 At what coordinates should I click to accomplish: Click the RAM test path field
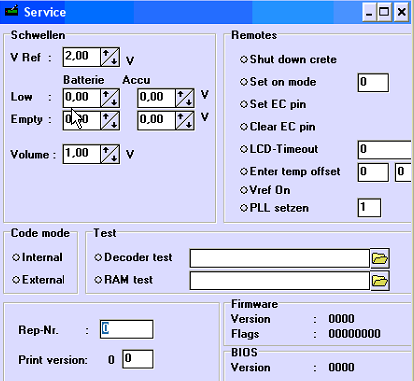pos(280,281)
